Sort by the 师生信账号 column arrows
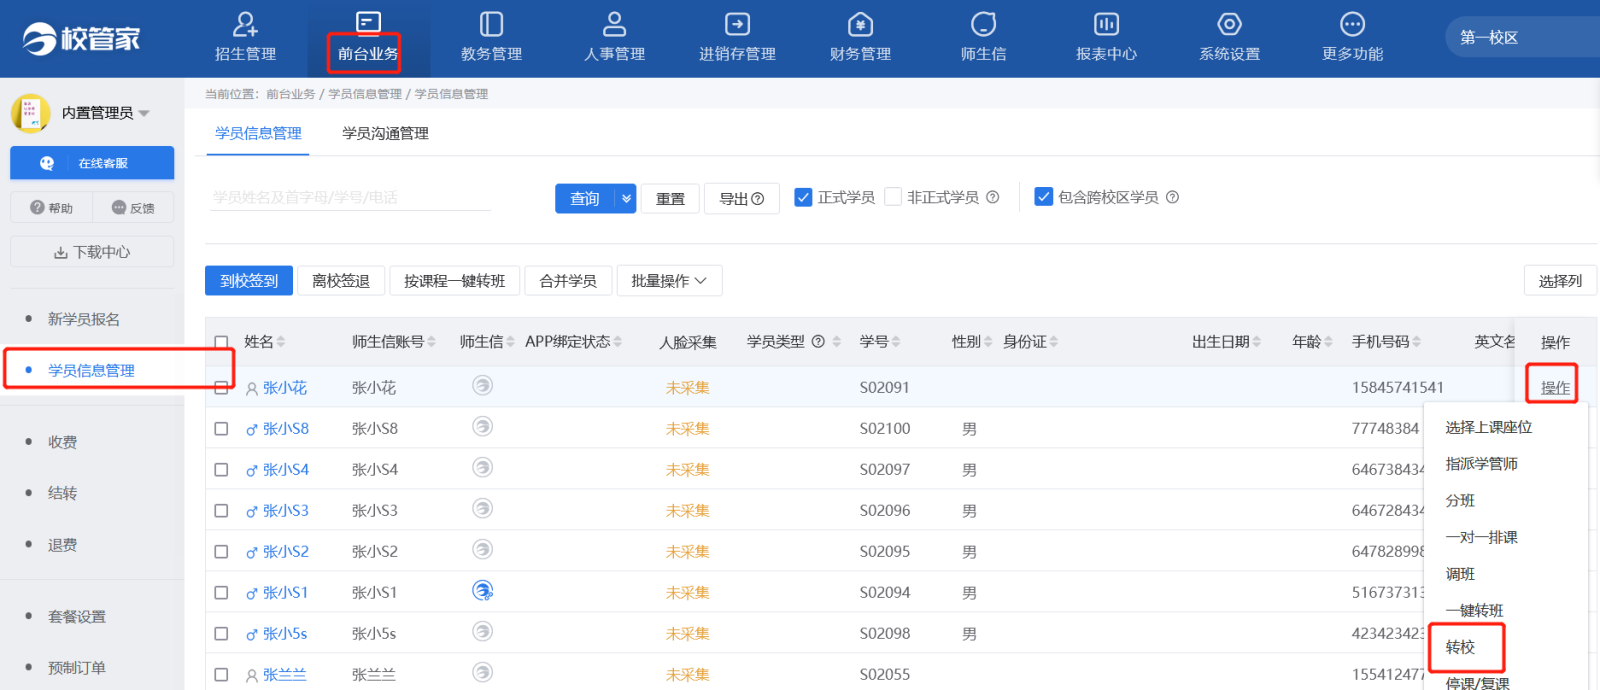The image size is (1600, 690). [432, 342]
